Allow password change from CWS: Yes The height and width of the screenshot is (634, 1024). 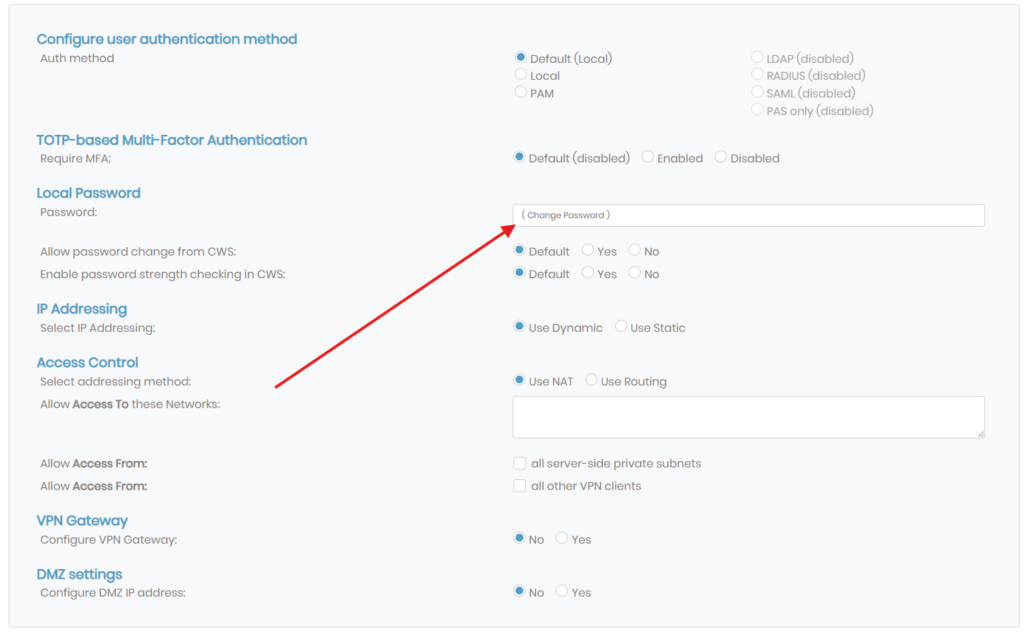[x=588, y=250]
